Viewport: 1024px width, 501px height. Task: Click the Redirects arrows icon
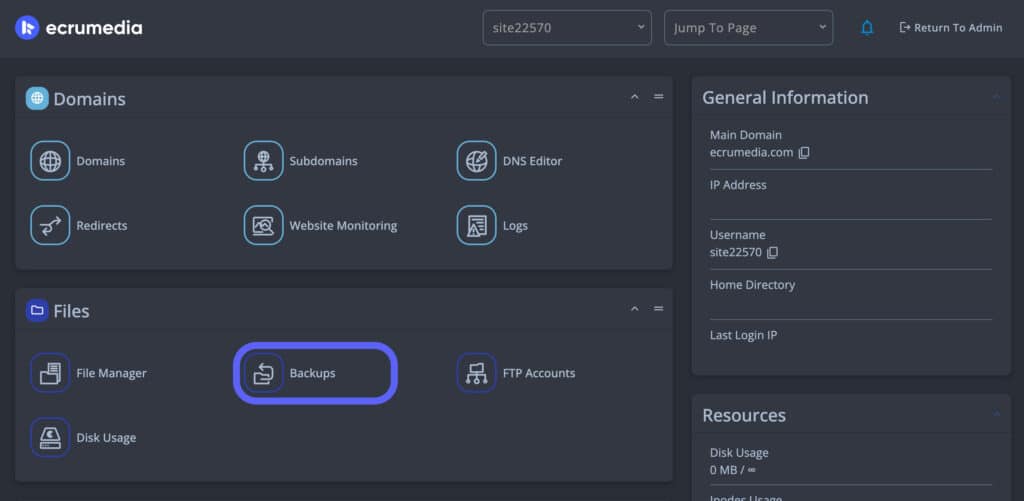(x=50, y=226)
